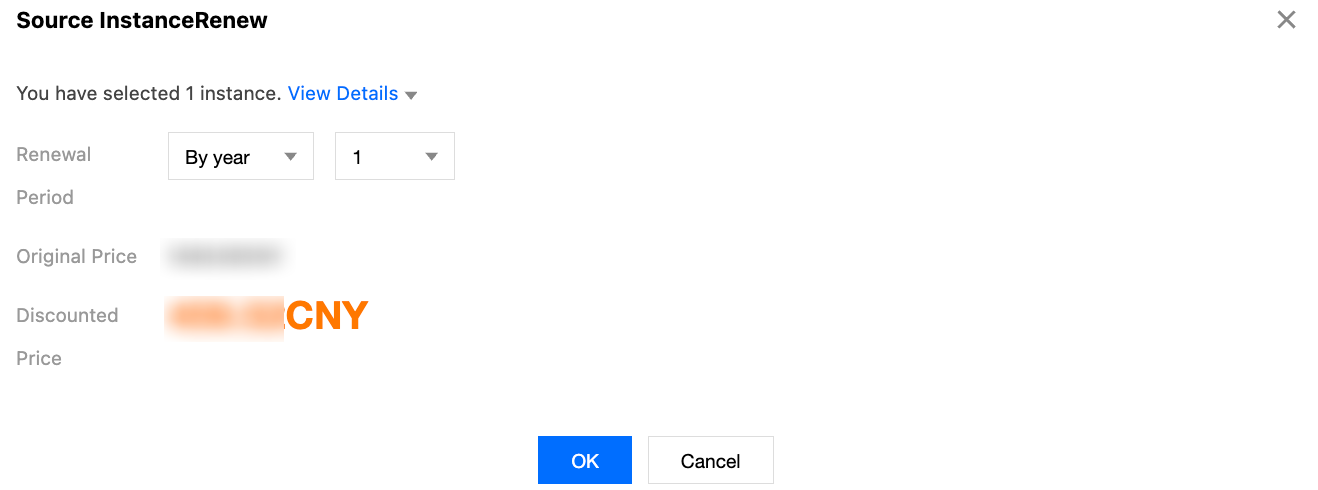Viewport: 1318px width, 490px height.
Task: Select the 'By year' text in the dropdown
Action: pyautogui.click(x=218, y=158)
